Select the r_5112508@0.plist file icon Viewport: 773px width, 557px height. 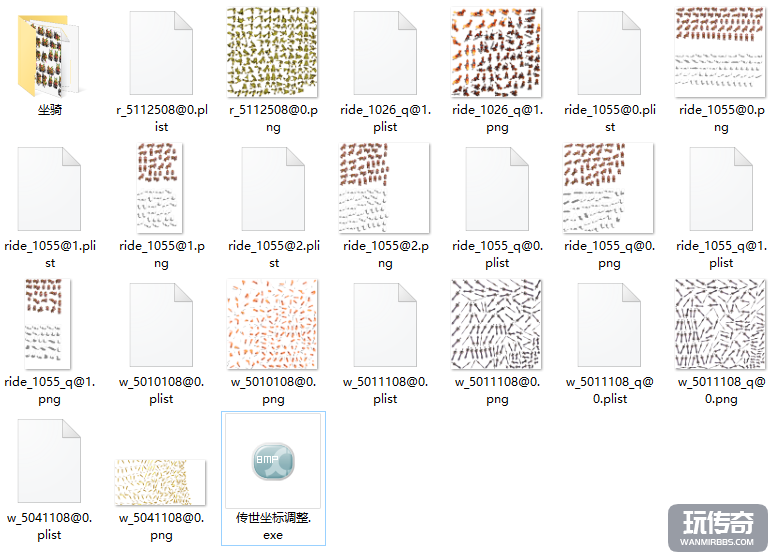(161, 53)
